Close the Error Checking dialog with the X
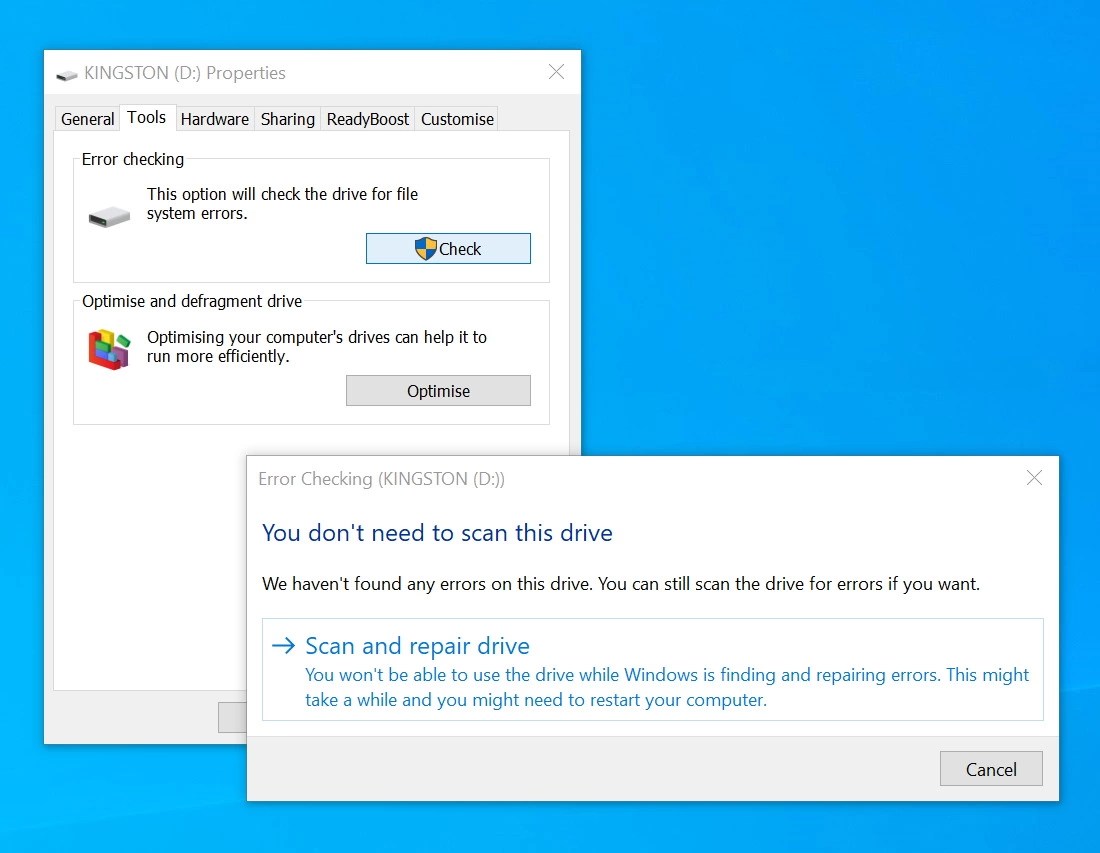Screen dimensions: 1100x853 point(1034,478)
